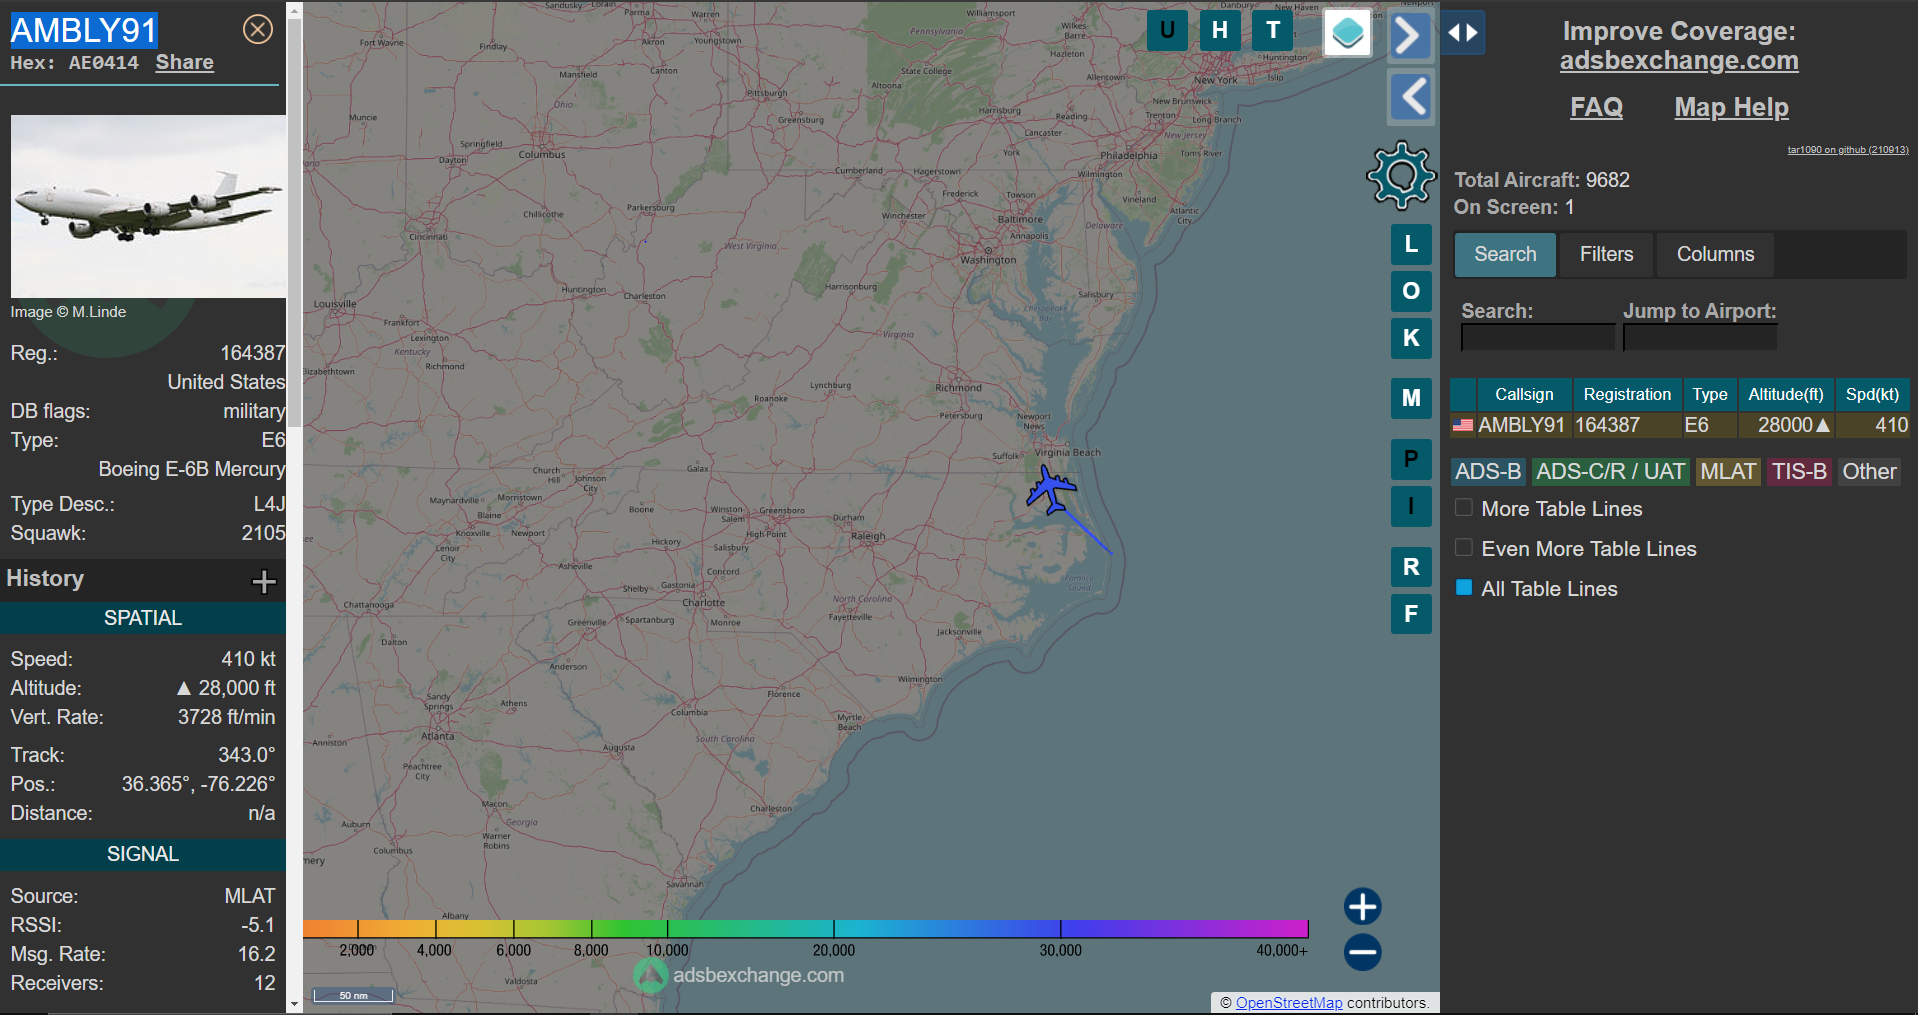Click the adsbexchange.com logo on map
Screen dimensions: 1918x1015
(740, 975)
